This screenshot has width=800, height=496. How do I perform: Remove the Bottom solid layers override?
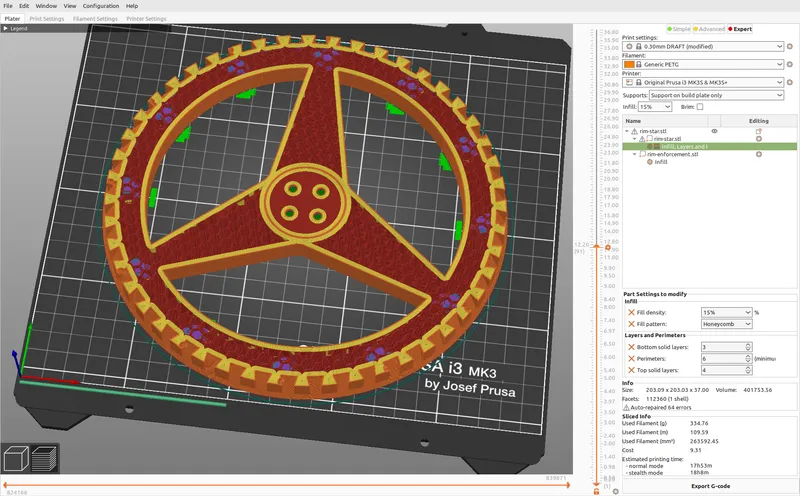(x=631, y=347)
